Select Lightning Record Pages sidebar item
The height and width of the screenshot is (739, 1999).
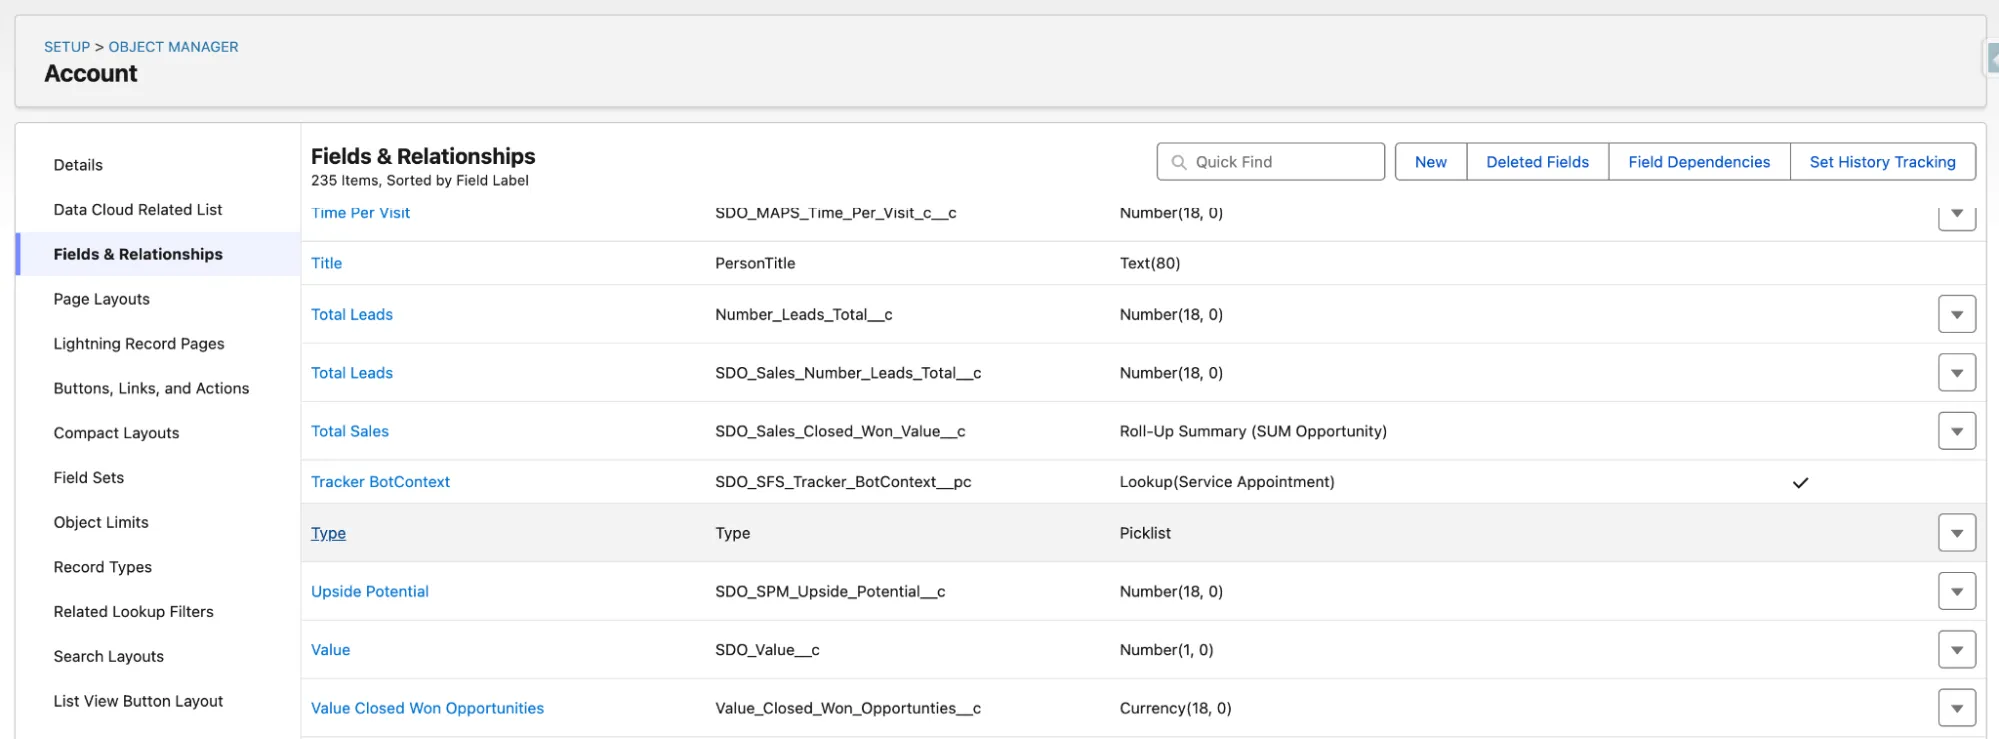coord(139,344)
